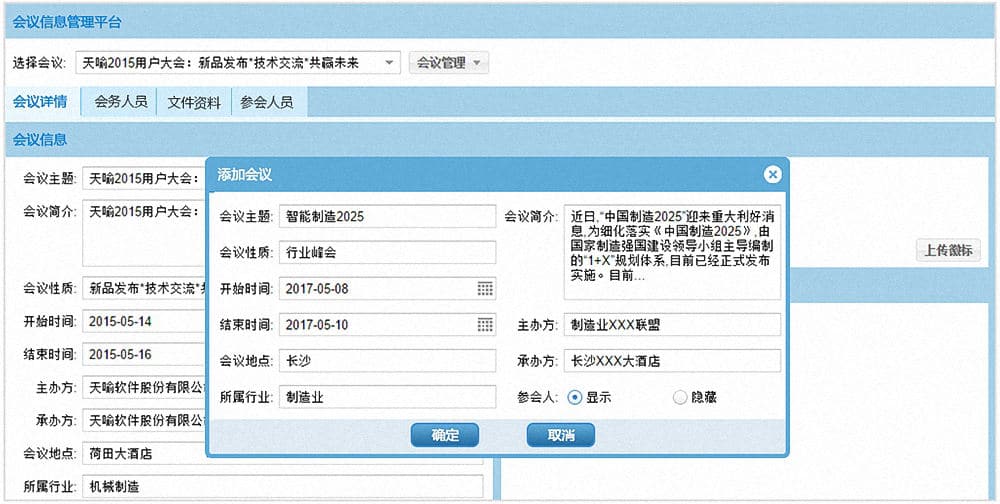Select the 会议详情 tab

(41, 102)
